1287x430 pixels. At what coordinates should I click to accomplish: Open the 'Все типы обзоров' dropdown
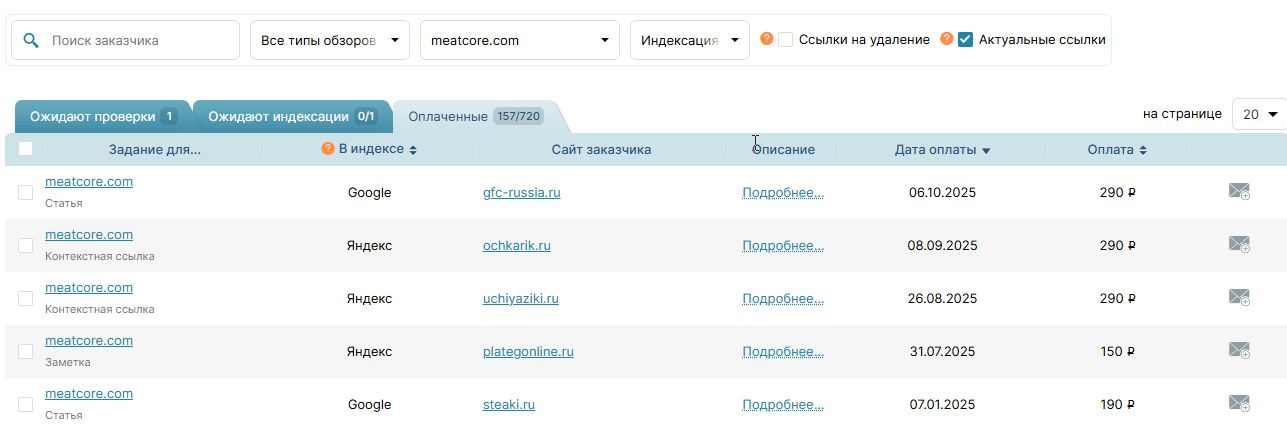(329, 40)
